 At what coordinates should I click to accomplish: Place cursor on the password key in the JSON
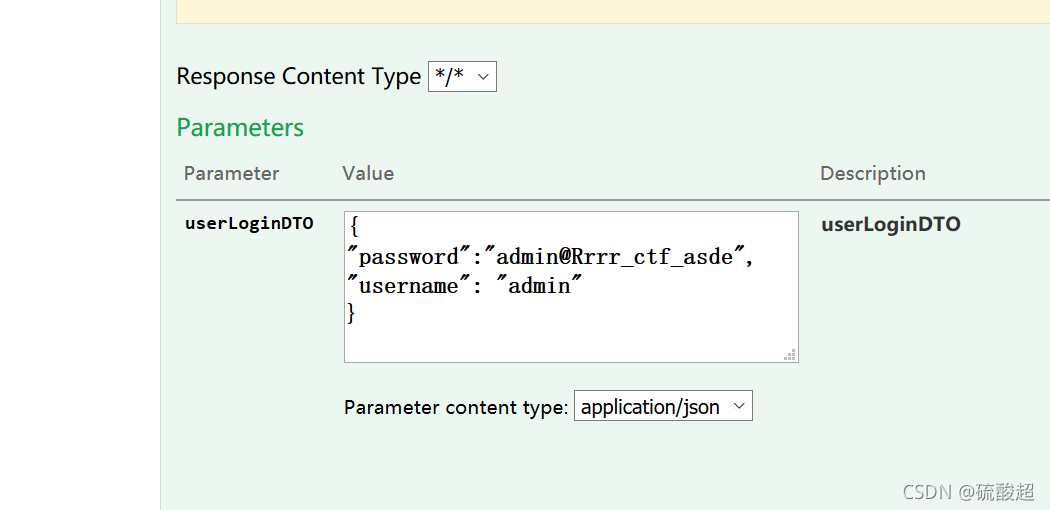[406, 258]
